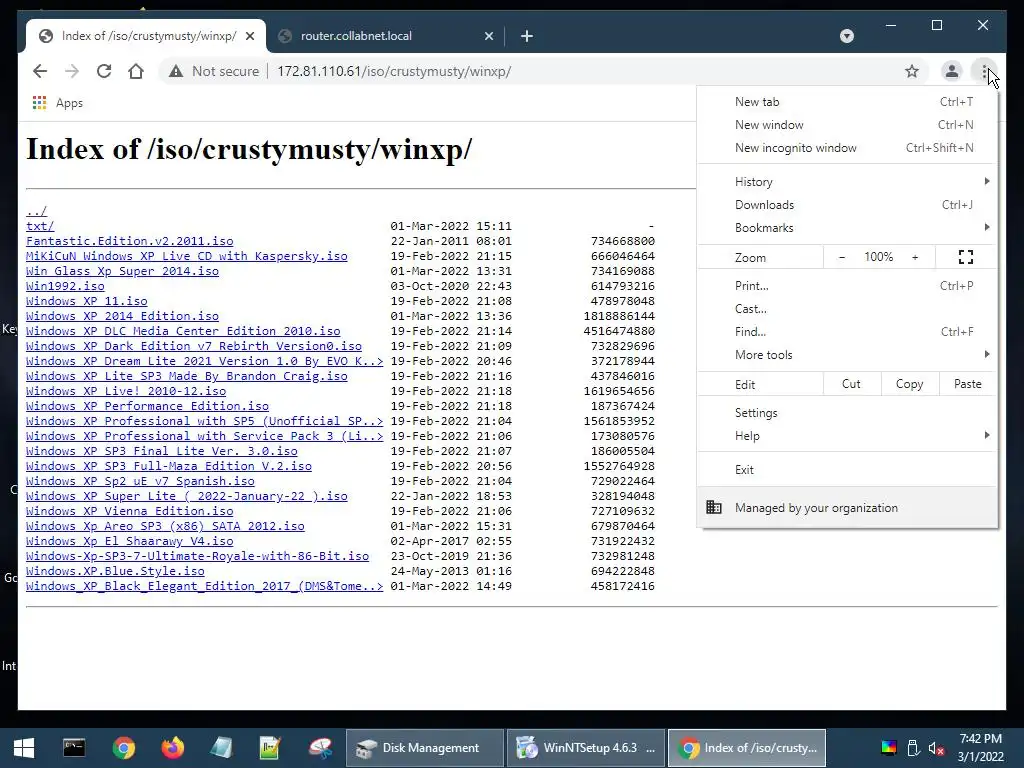Increase zoom with plus button
1024x768 pixels.
point(915,257)
